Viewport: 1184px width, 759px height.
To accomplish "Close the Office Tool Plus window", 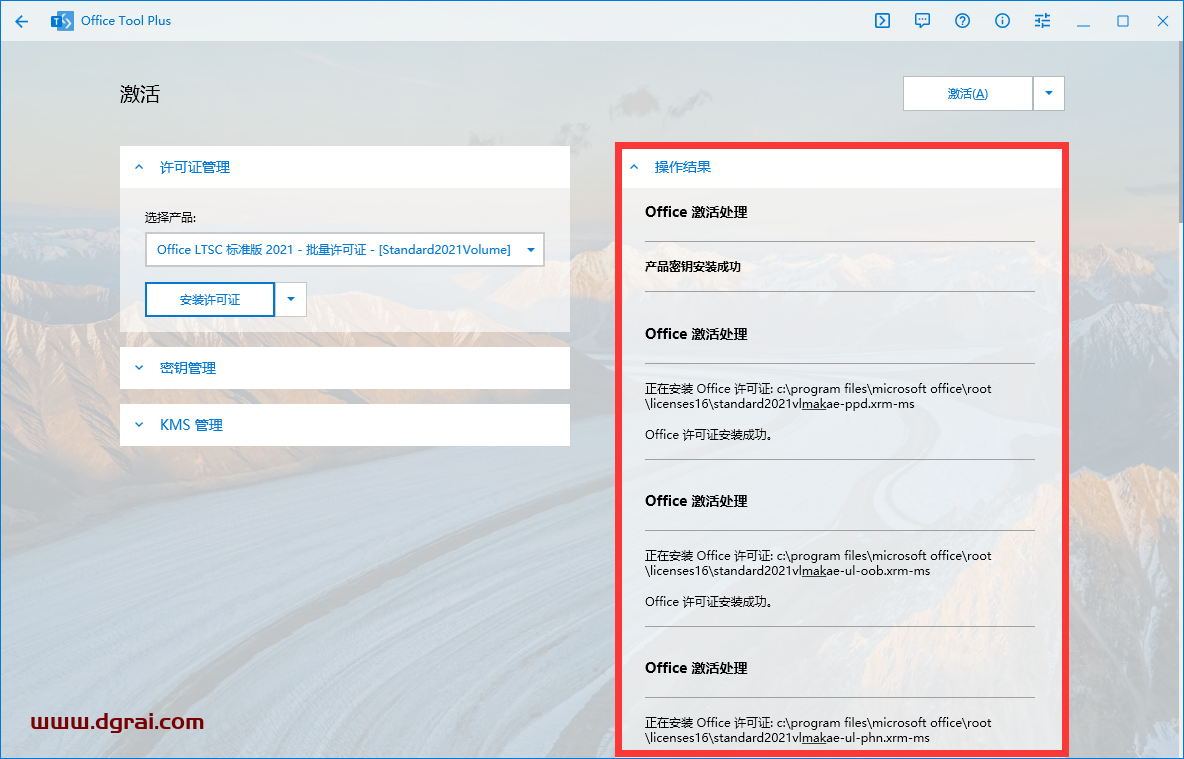I will (1163, 21).
